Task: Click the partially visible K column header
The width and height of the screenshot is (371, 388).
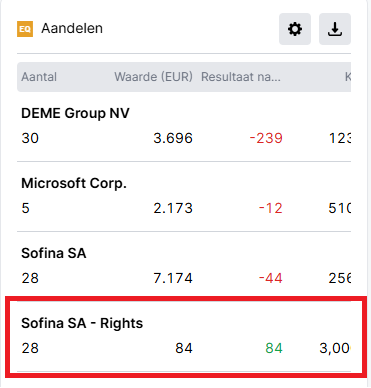Action: click(348, 77)
